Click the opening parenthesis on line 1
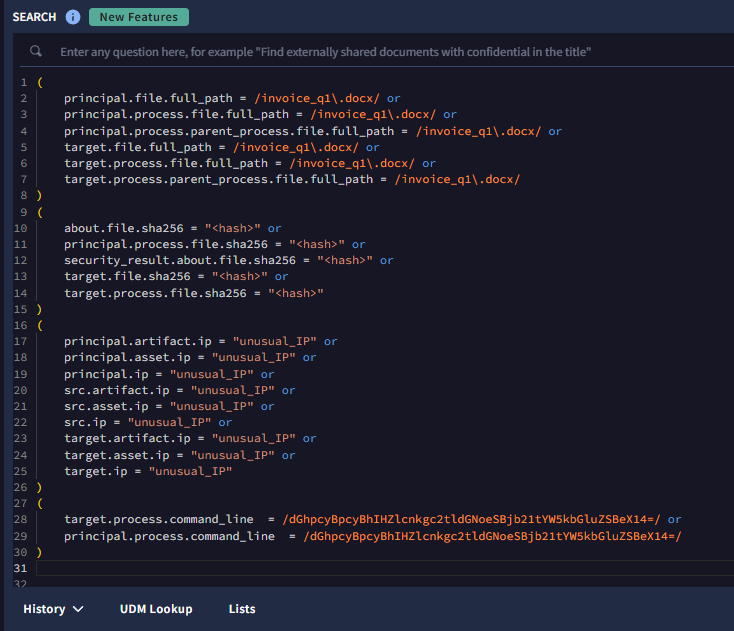The height and width of the screenshot is (631, 734). (x=39, y=82)
